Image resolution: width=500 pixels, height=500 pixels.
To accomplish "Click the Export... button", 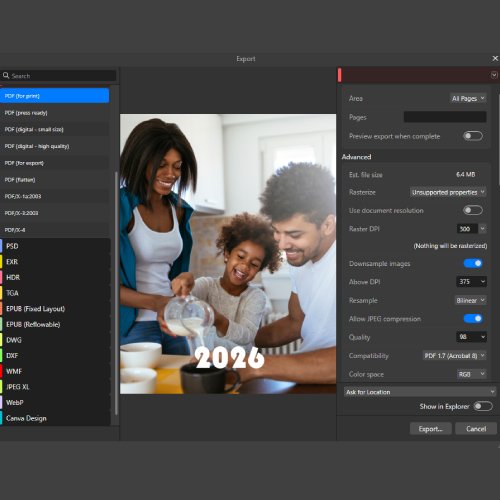I will pos(431,429).
